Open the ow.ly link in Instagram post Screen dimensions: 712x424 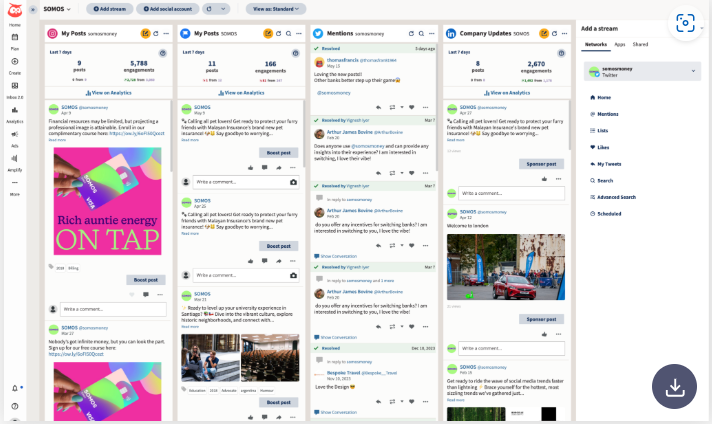pos(137,134)
